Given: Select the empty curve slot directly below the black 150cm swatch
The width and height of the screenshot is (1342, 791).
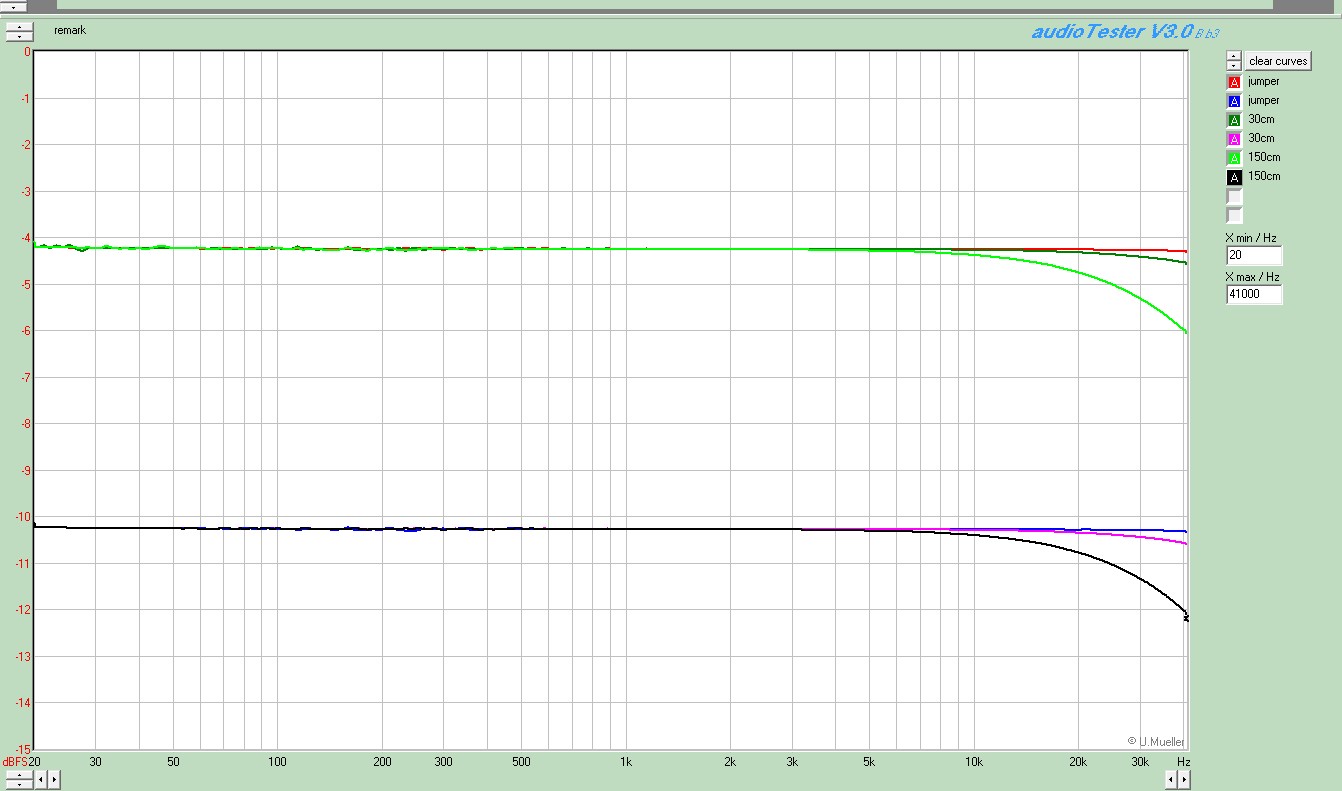Looking at the screenshot, I should tap(1234, 196).
